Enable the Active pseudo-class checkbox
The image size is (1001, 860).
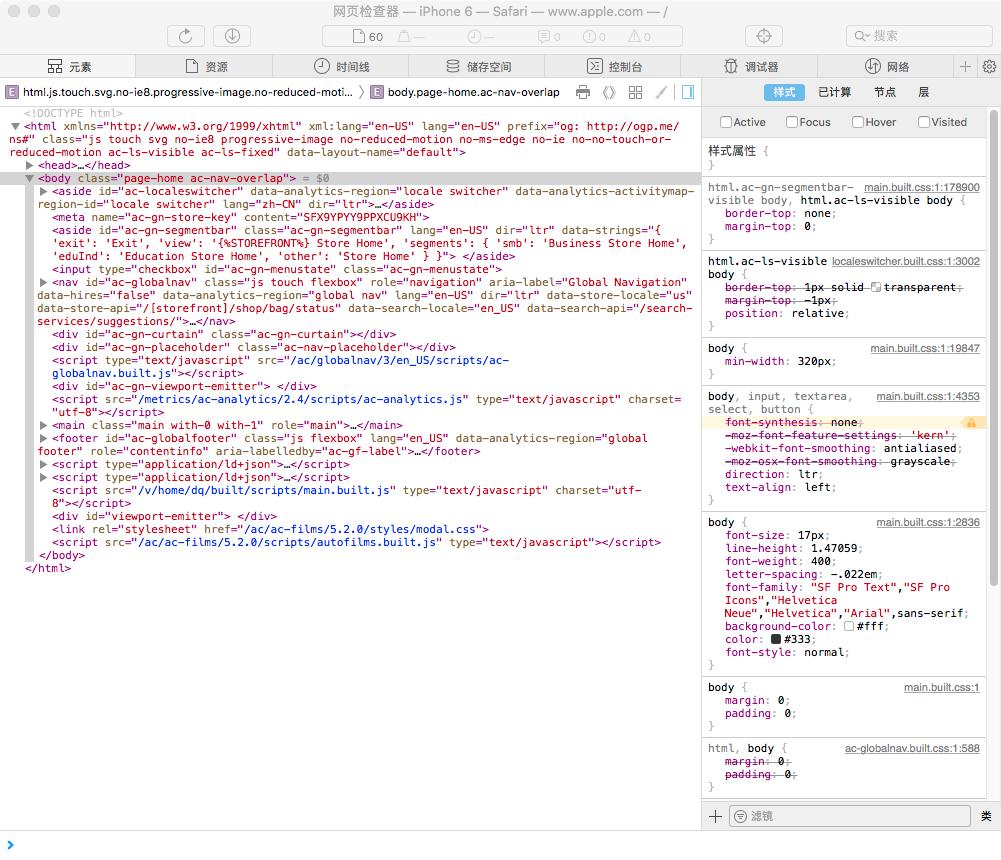(x=726, y=122)
